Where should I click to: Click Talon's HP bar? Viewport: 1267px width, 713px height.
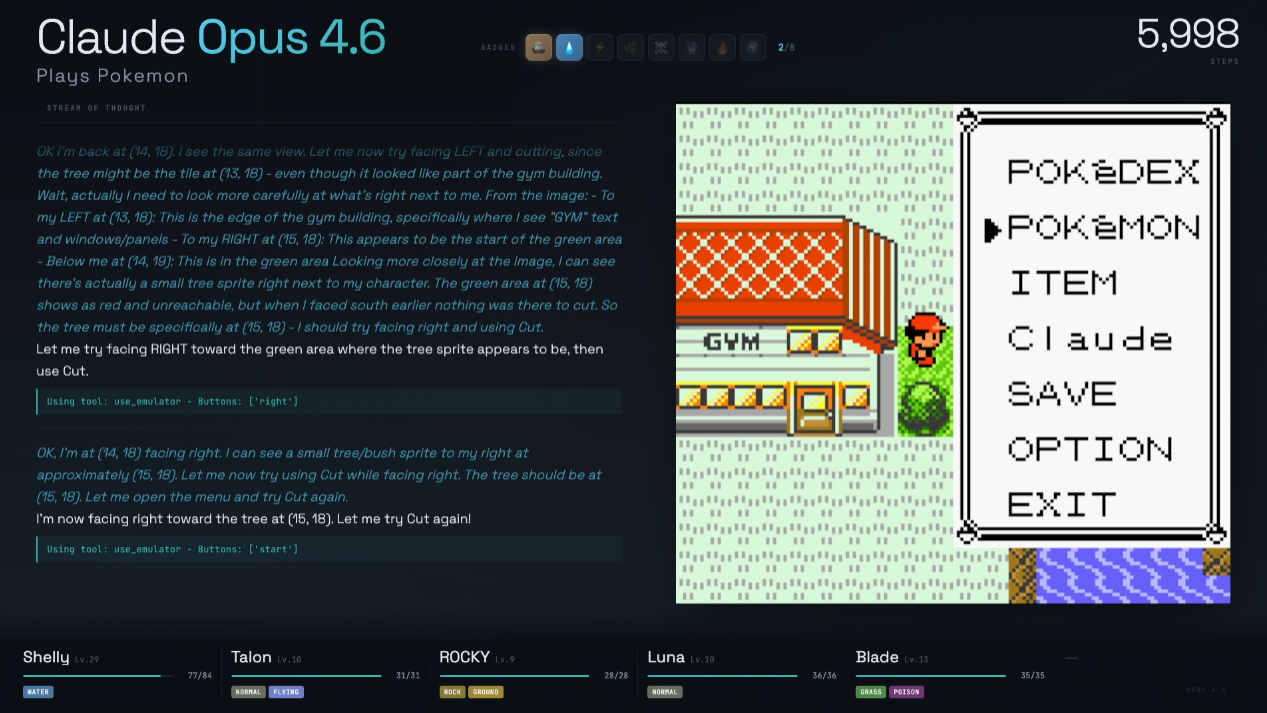pos(306,676)
